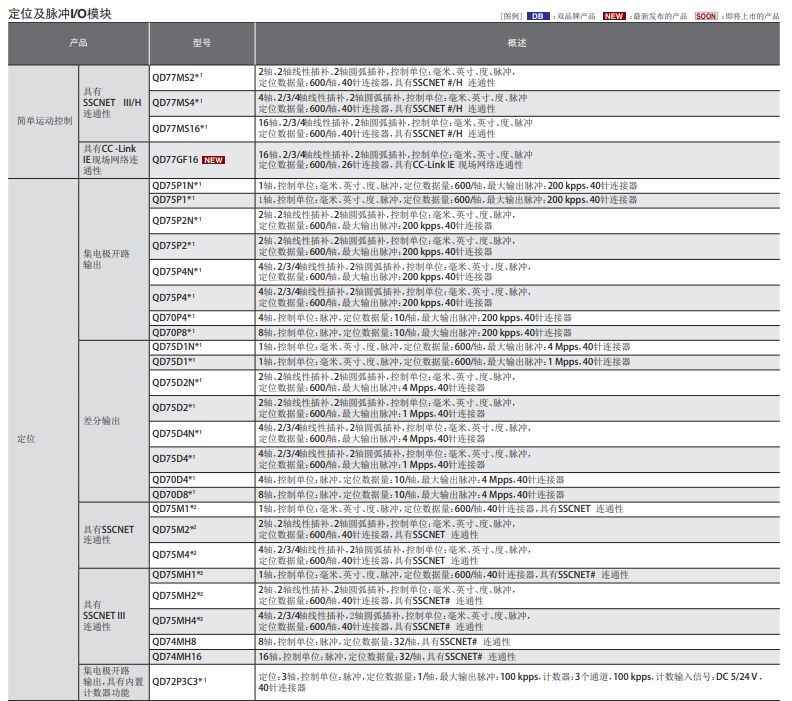Click the 具有 SSCNET III 连通性 subcategory cell
This screenshot has width=792, height=701.
click(x=114, y=616)
